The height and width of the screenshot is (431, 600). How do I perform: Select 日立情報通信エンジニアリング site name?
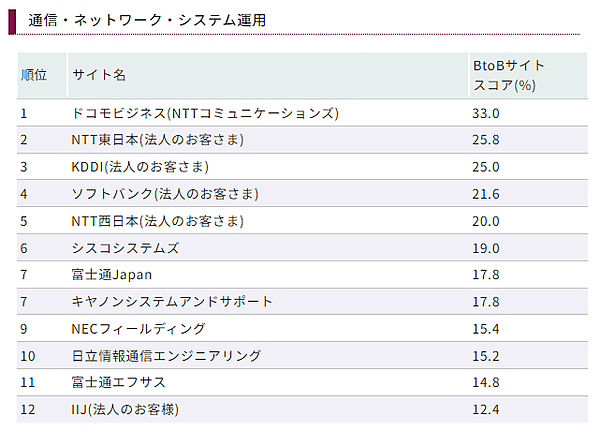coord(166,355)
